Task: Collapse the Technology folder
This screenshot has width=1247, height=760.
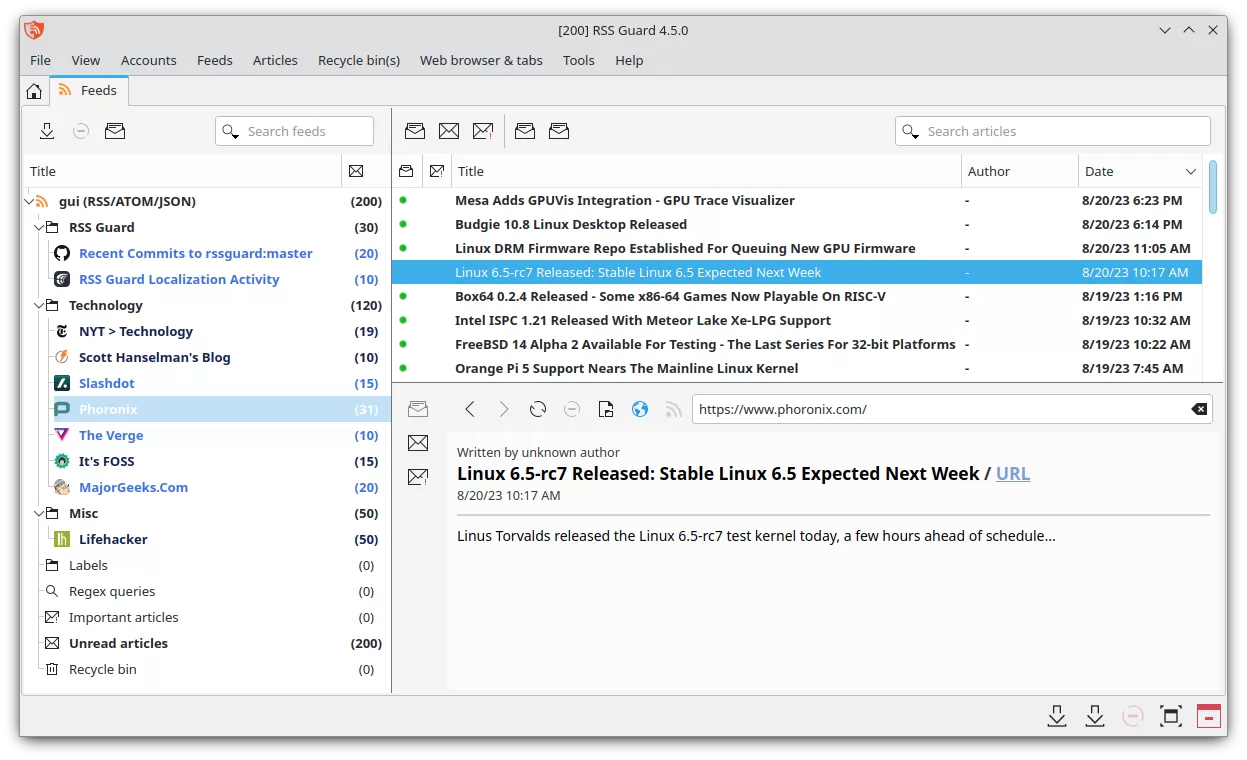Action: click(x=39, y=305)
